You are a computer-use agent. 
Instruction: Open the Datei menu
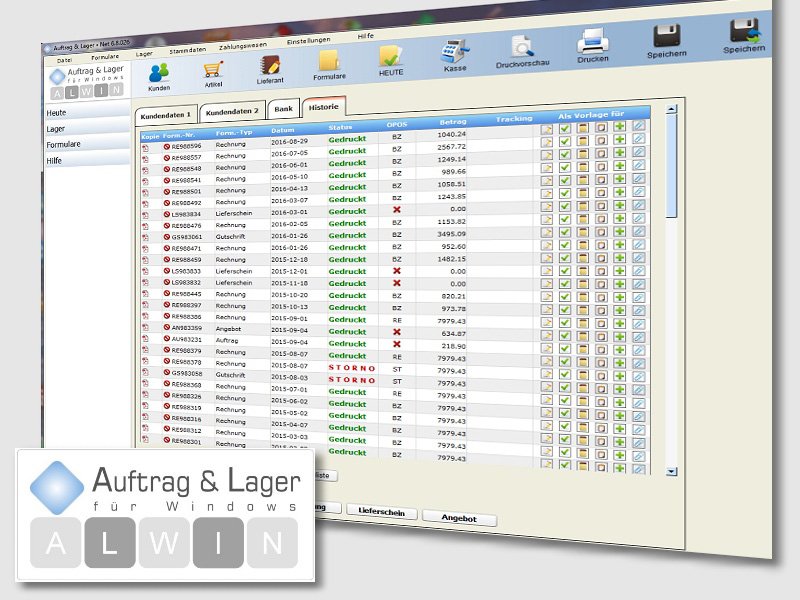(64, 60)
